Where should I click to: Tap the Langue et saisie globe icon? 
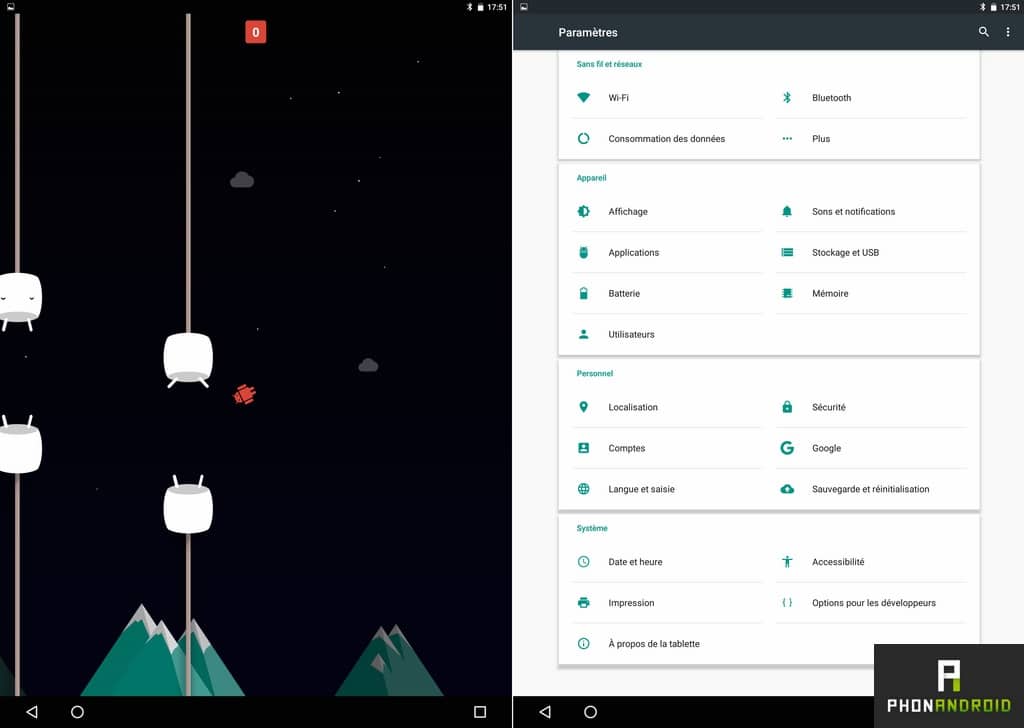(583, 489)
